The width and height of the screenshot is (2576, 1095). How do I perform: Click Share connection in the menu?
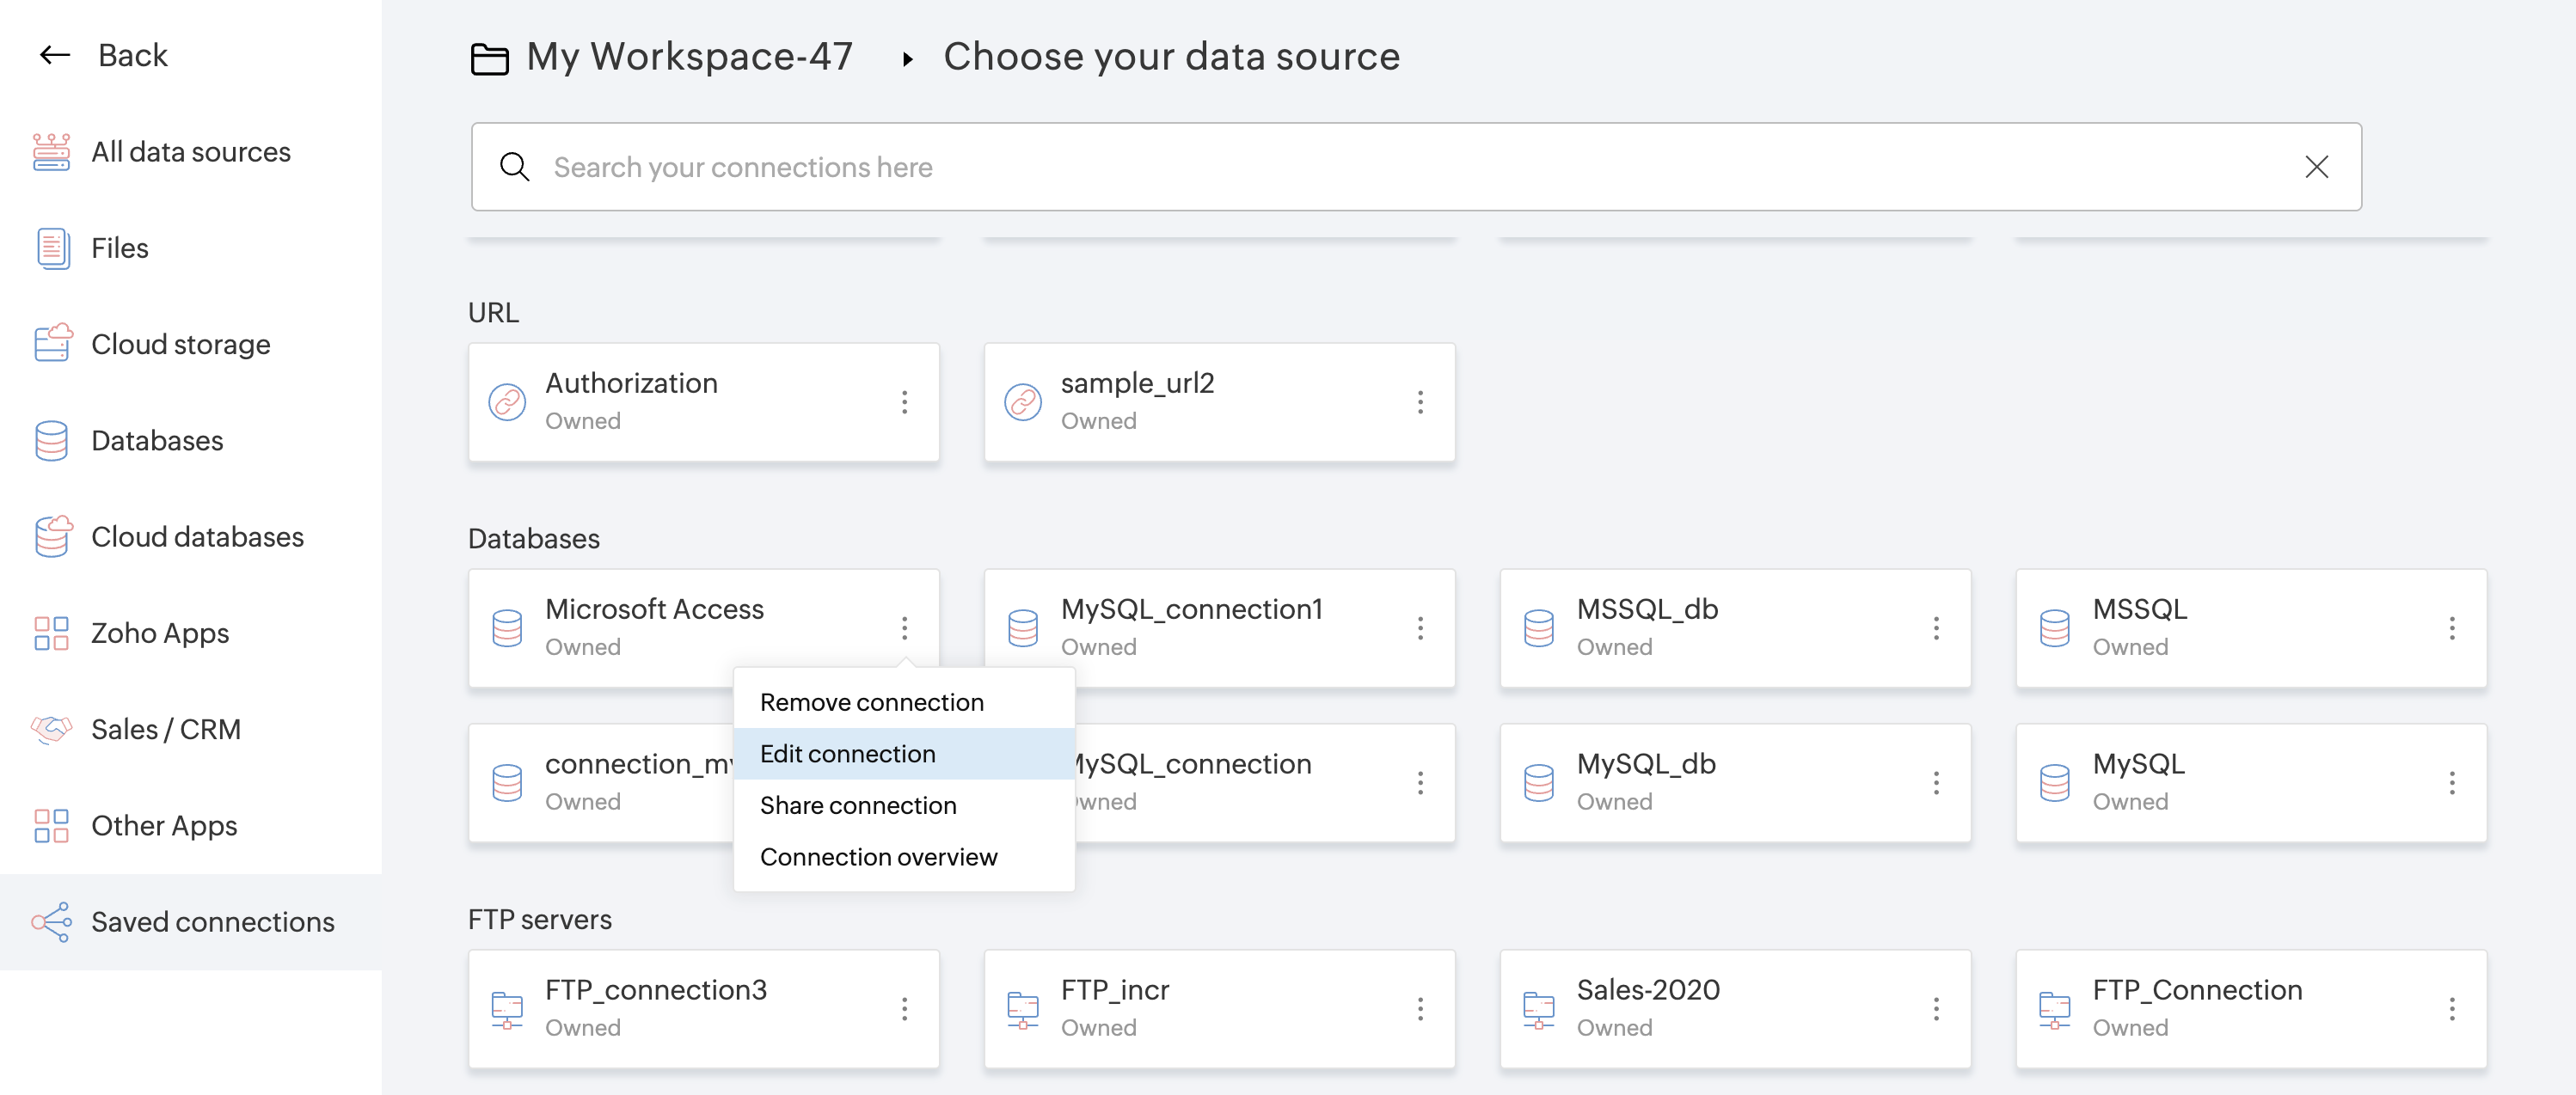(x=857, y=806)
